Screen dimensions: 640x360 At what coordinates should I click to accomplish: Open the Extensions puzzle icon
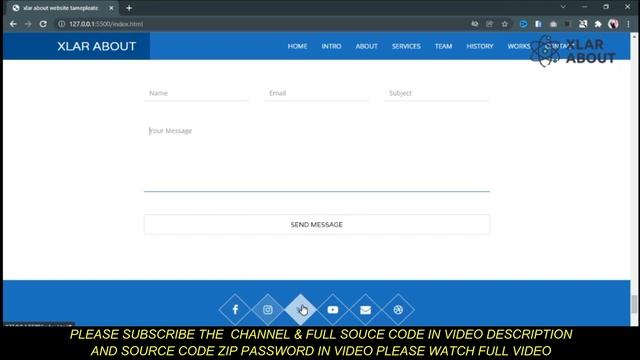click(x=598, y=24)
